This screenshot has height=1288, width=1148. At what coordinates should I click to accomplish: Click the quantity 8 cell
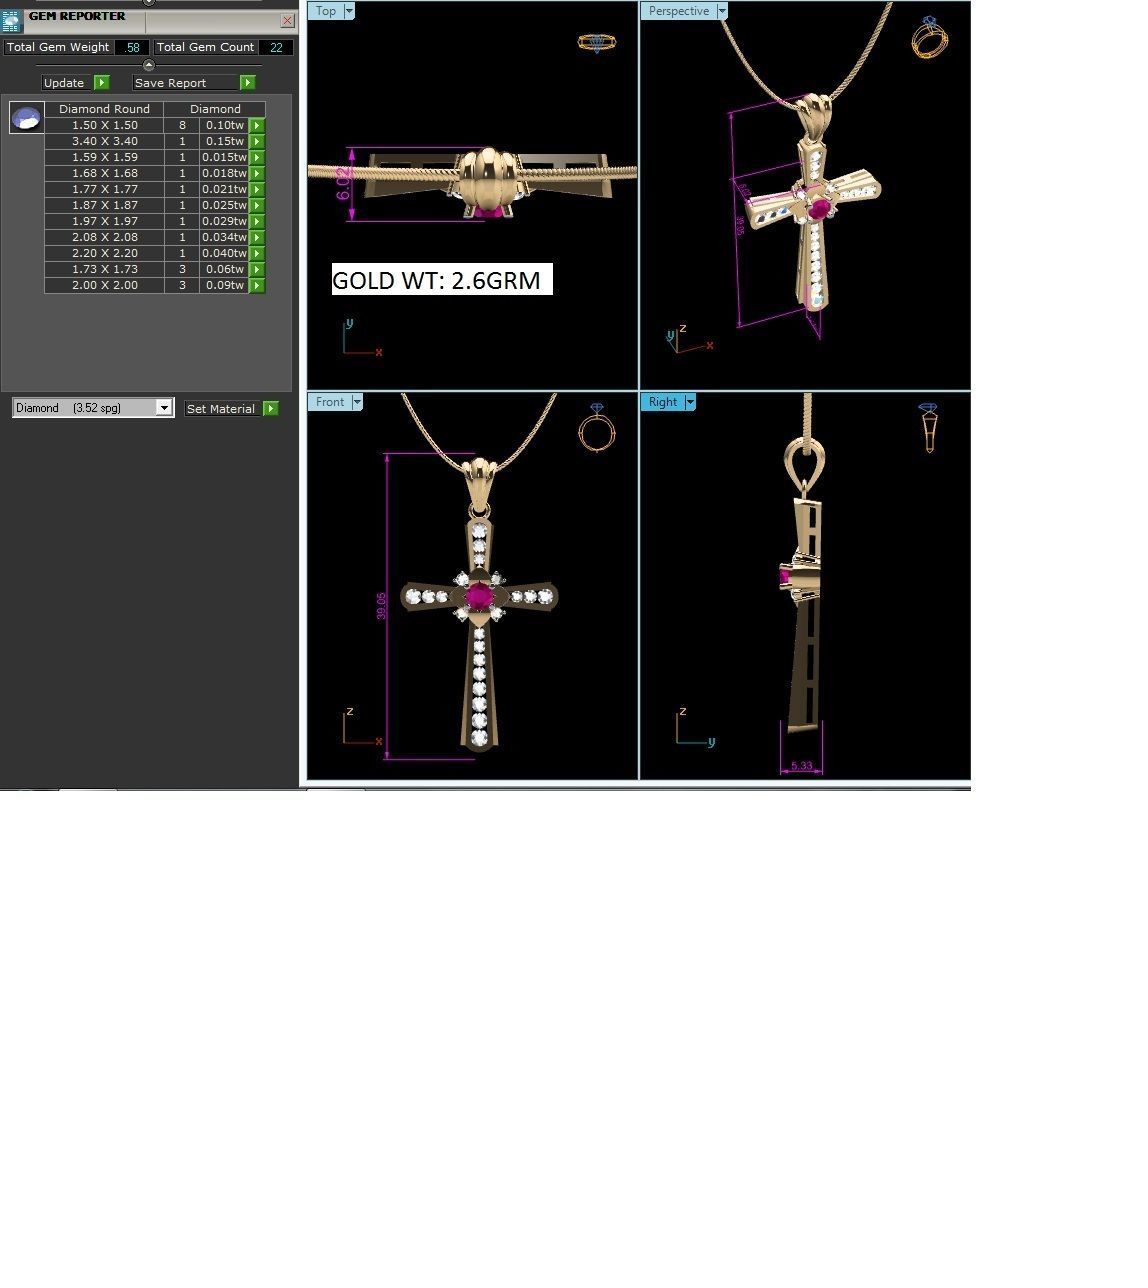(182, 125)
